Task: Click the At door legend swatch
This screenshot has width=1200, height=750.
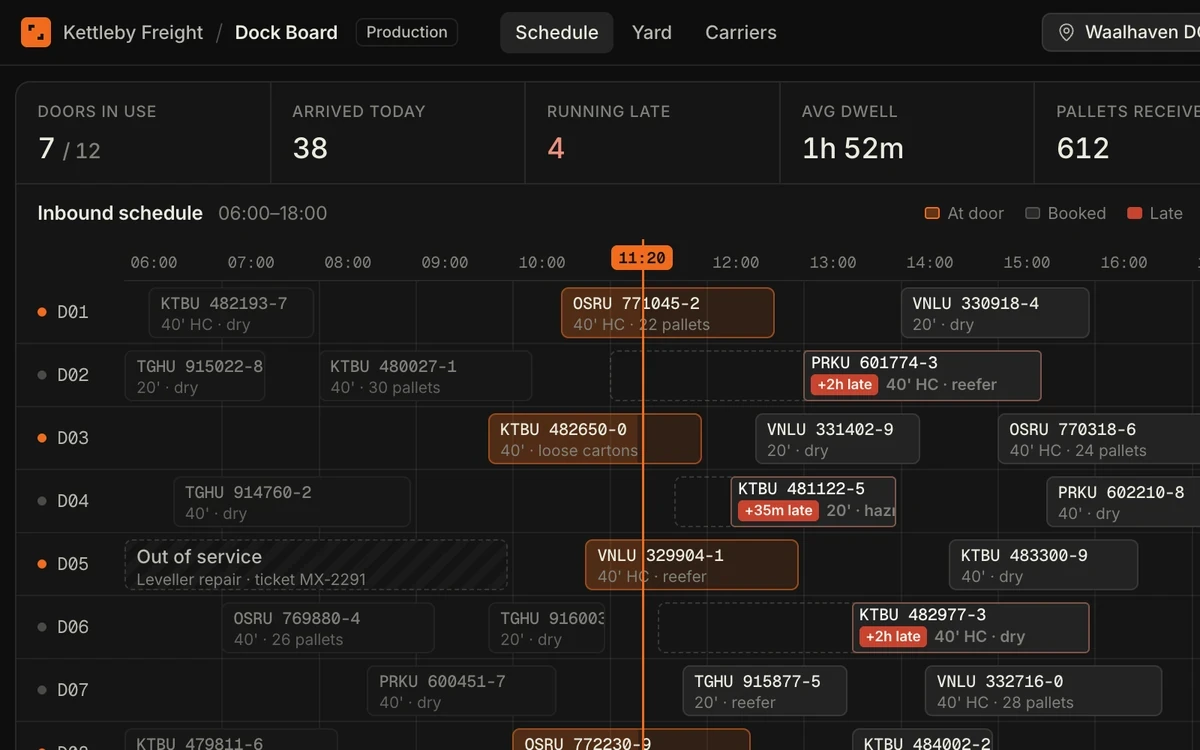Action: point(932,213)
